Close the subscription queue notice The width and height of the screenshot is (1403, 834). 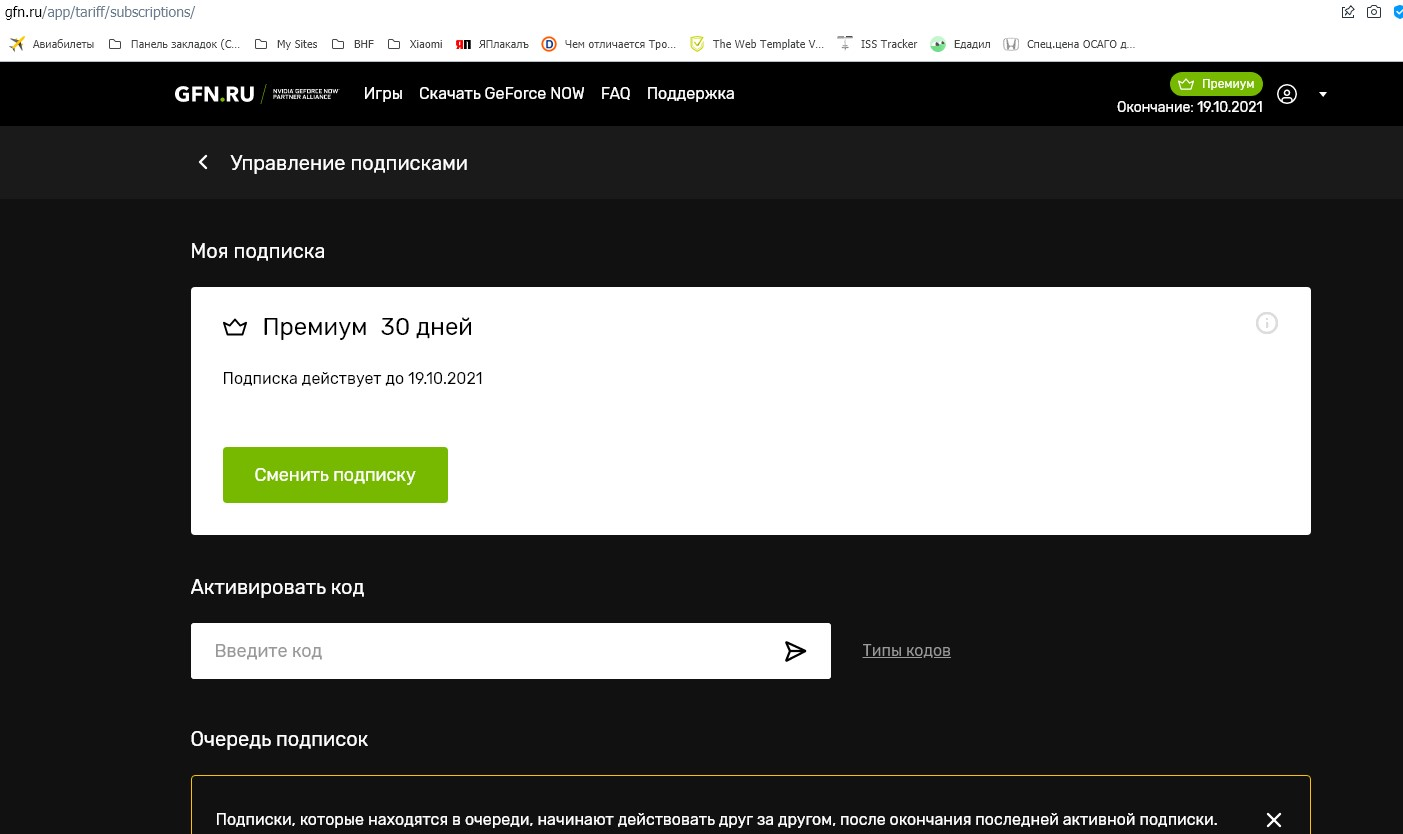point(1274,820)
